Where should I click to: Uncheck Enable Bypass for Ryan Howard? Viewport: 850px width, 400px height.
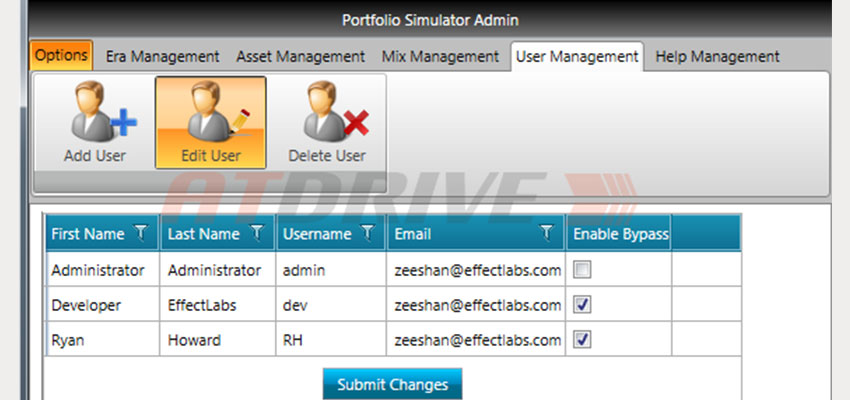tap(583, 340)
